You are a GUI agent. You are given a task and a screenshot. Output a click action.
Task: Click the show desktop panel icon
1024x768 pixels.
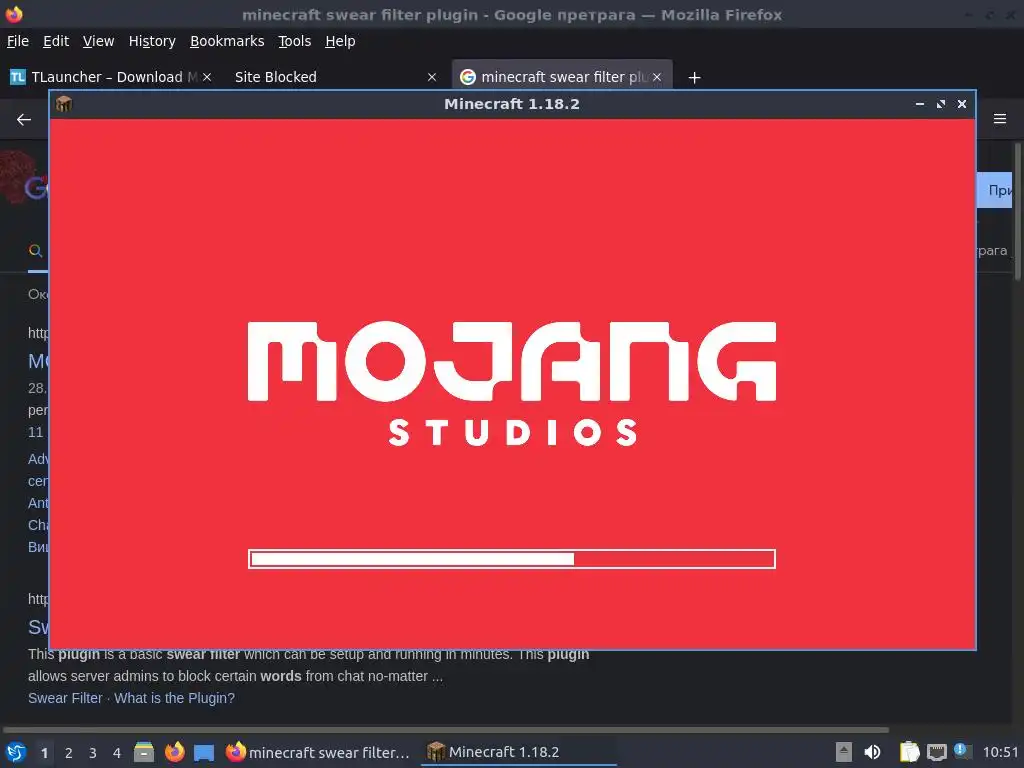pyautogui.click(x=204, y=752)
